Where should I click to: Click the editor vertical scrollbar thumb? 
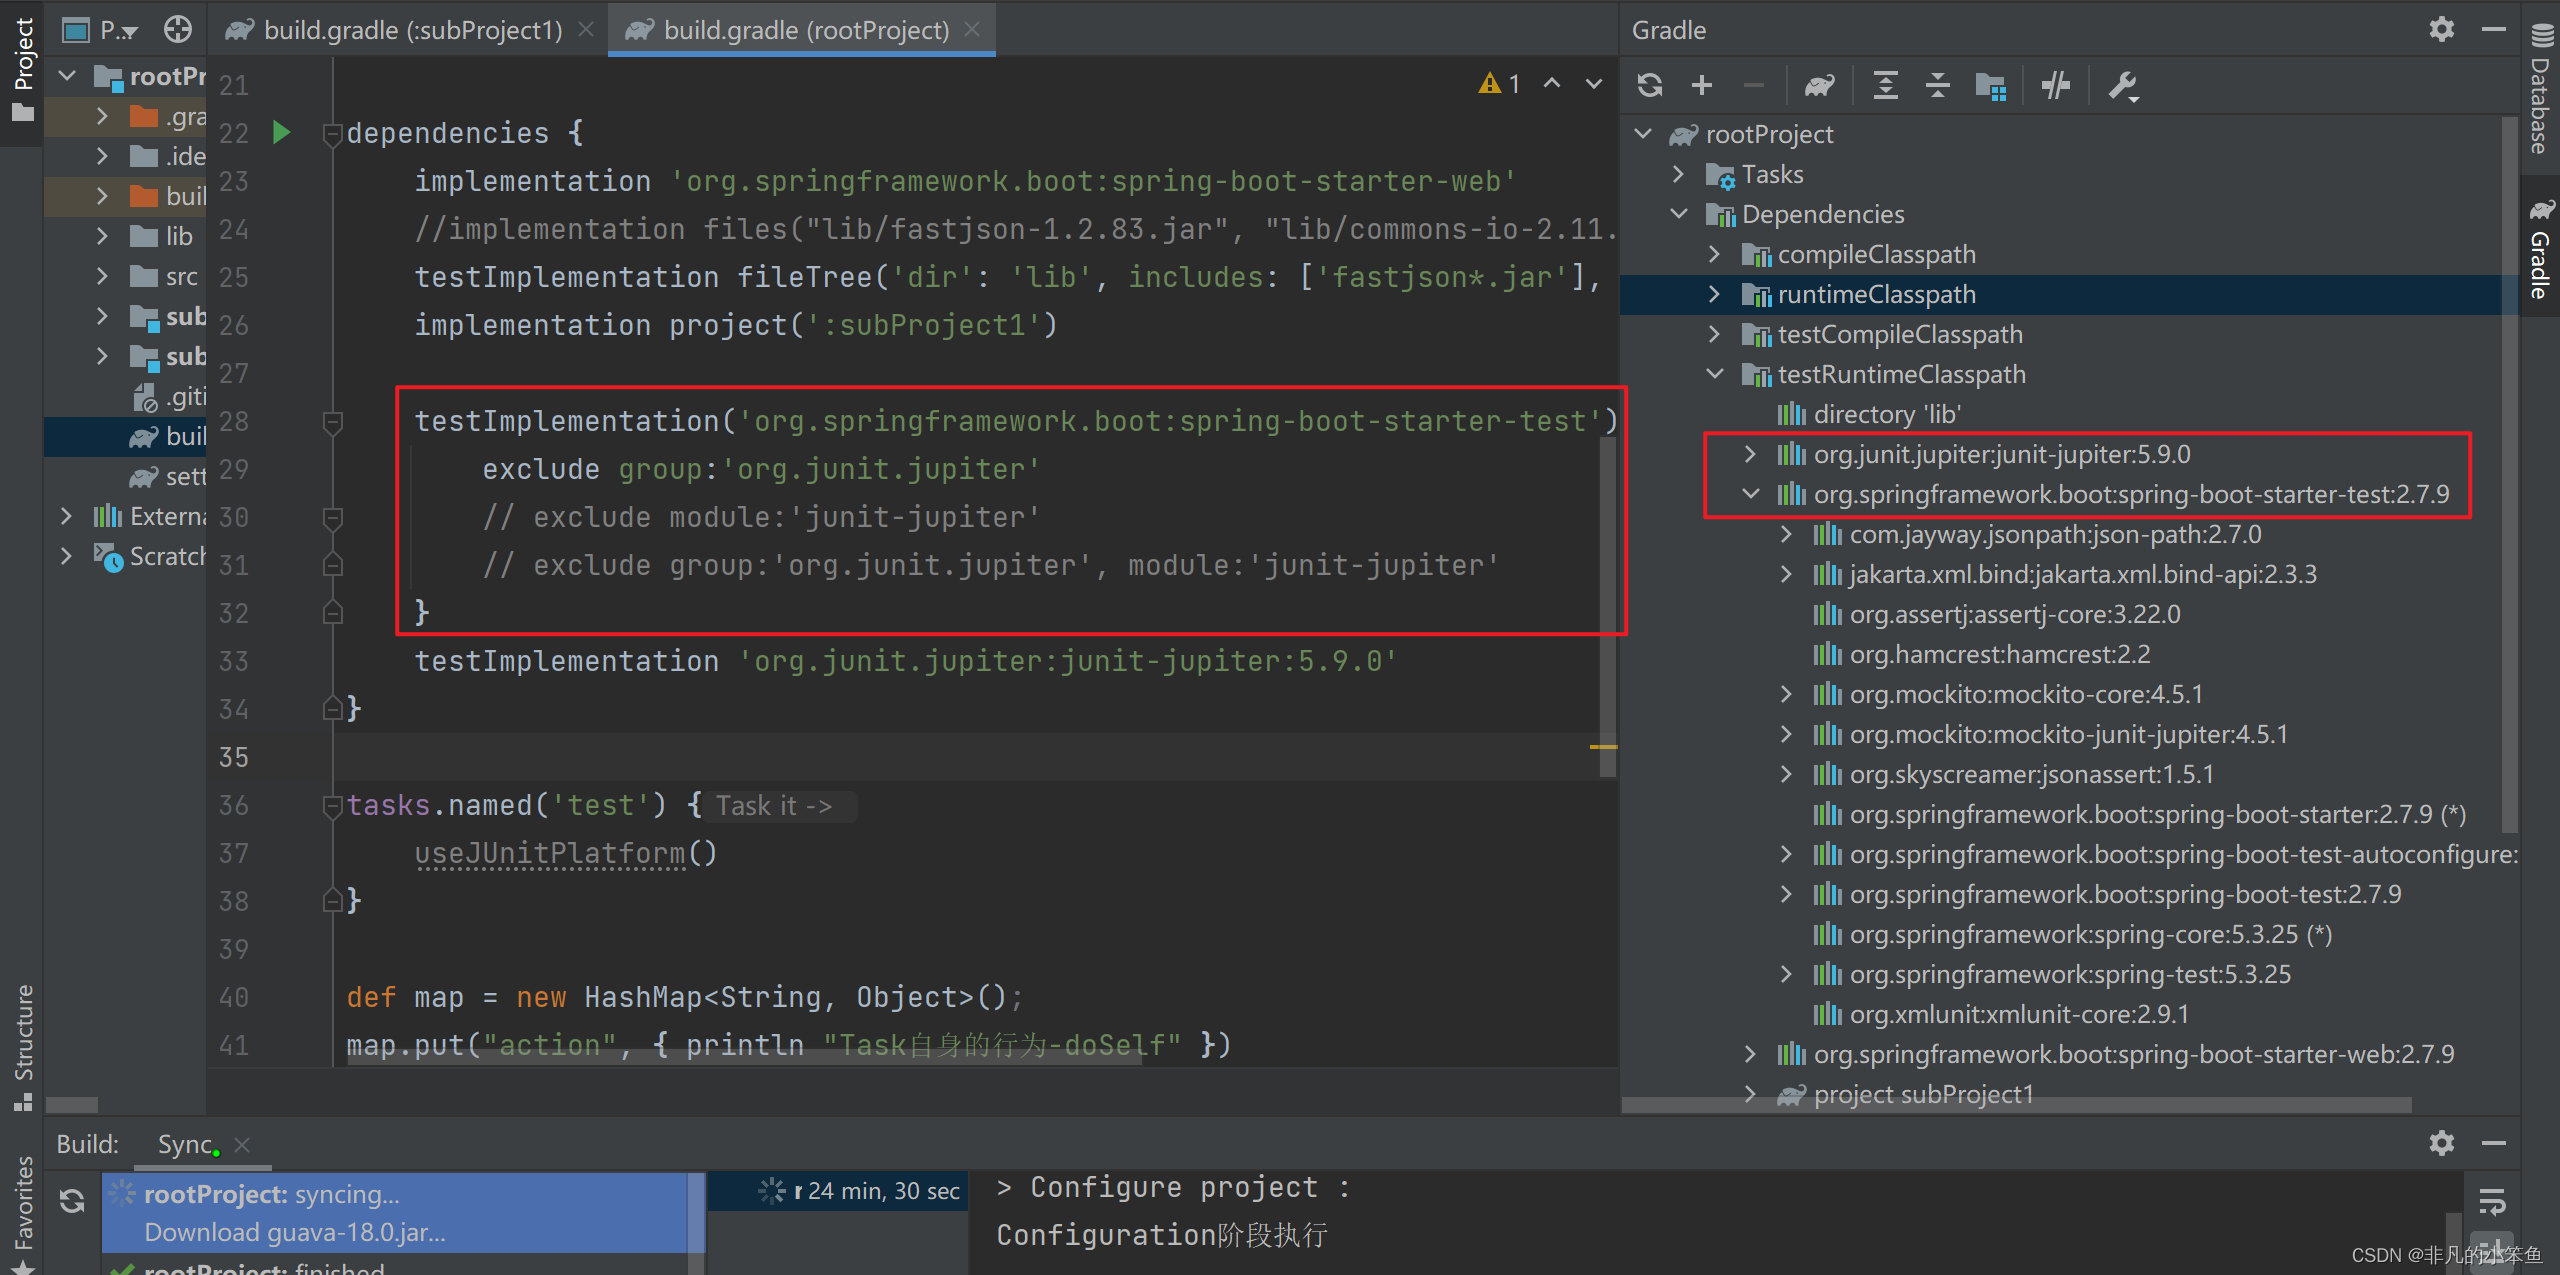click(1607, 600)
